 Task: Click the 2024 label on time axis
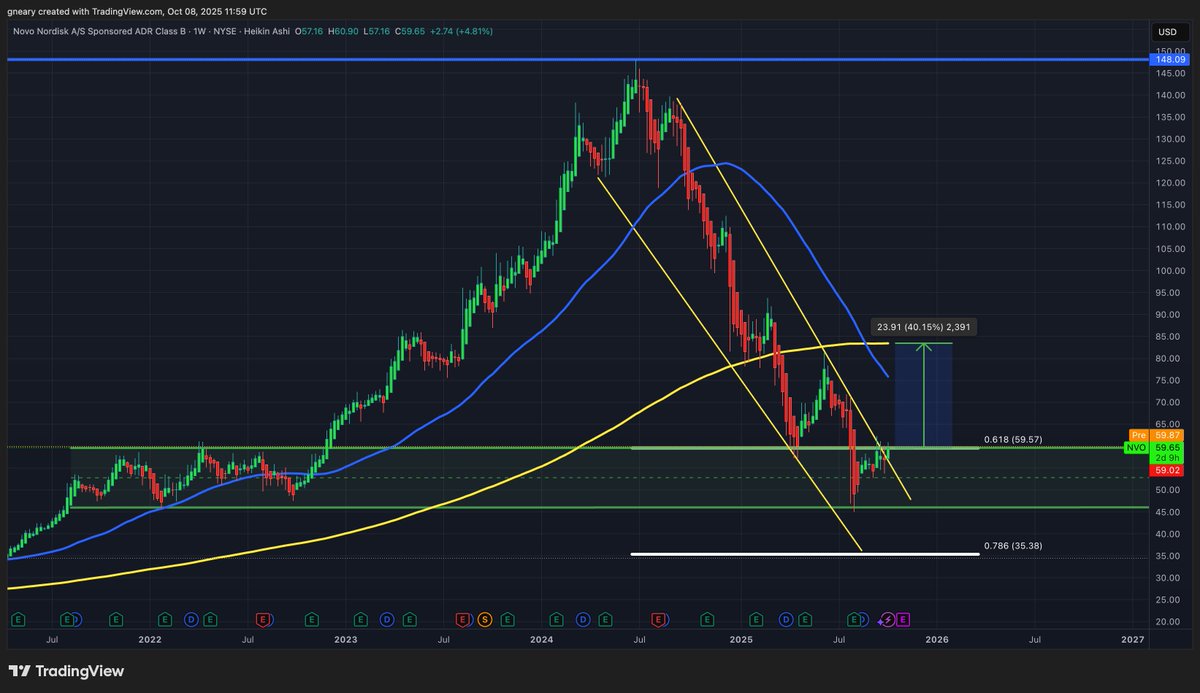[543, 638]
